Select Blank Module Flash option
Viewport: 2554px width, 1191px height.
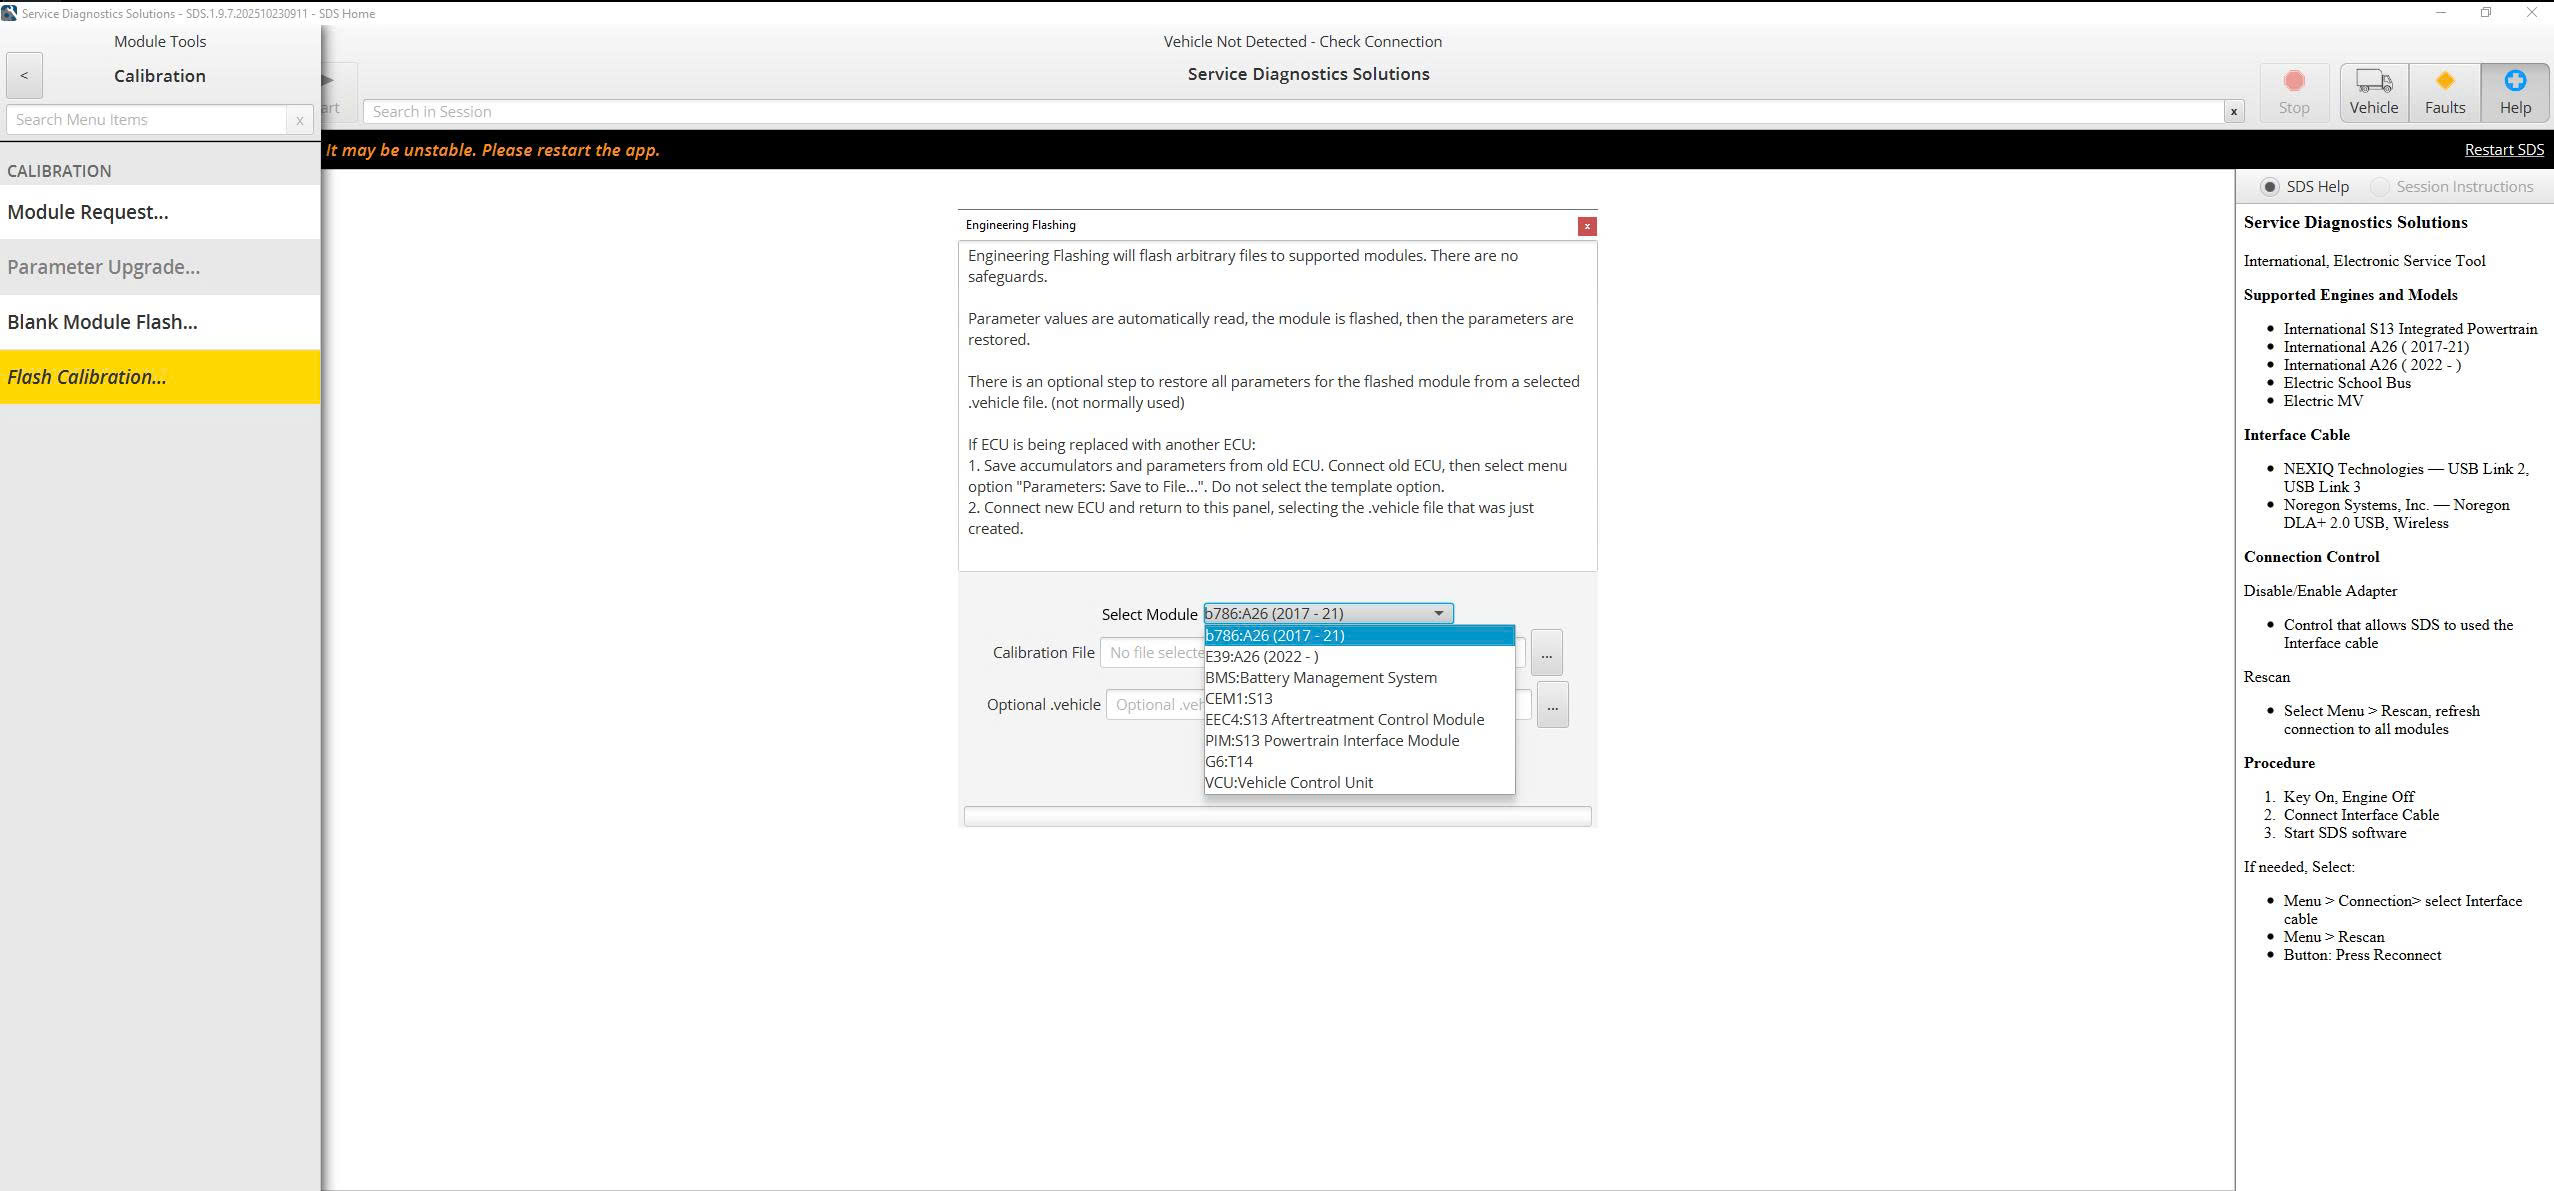[102, 321]
